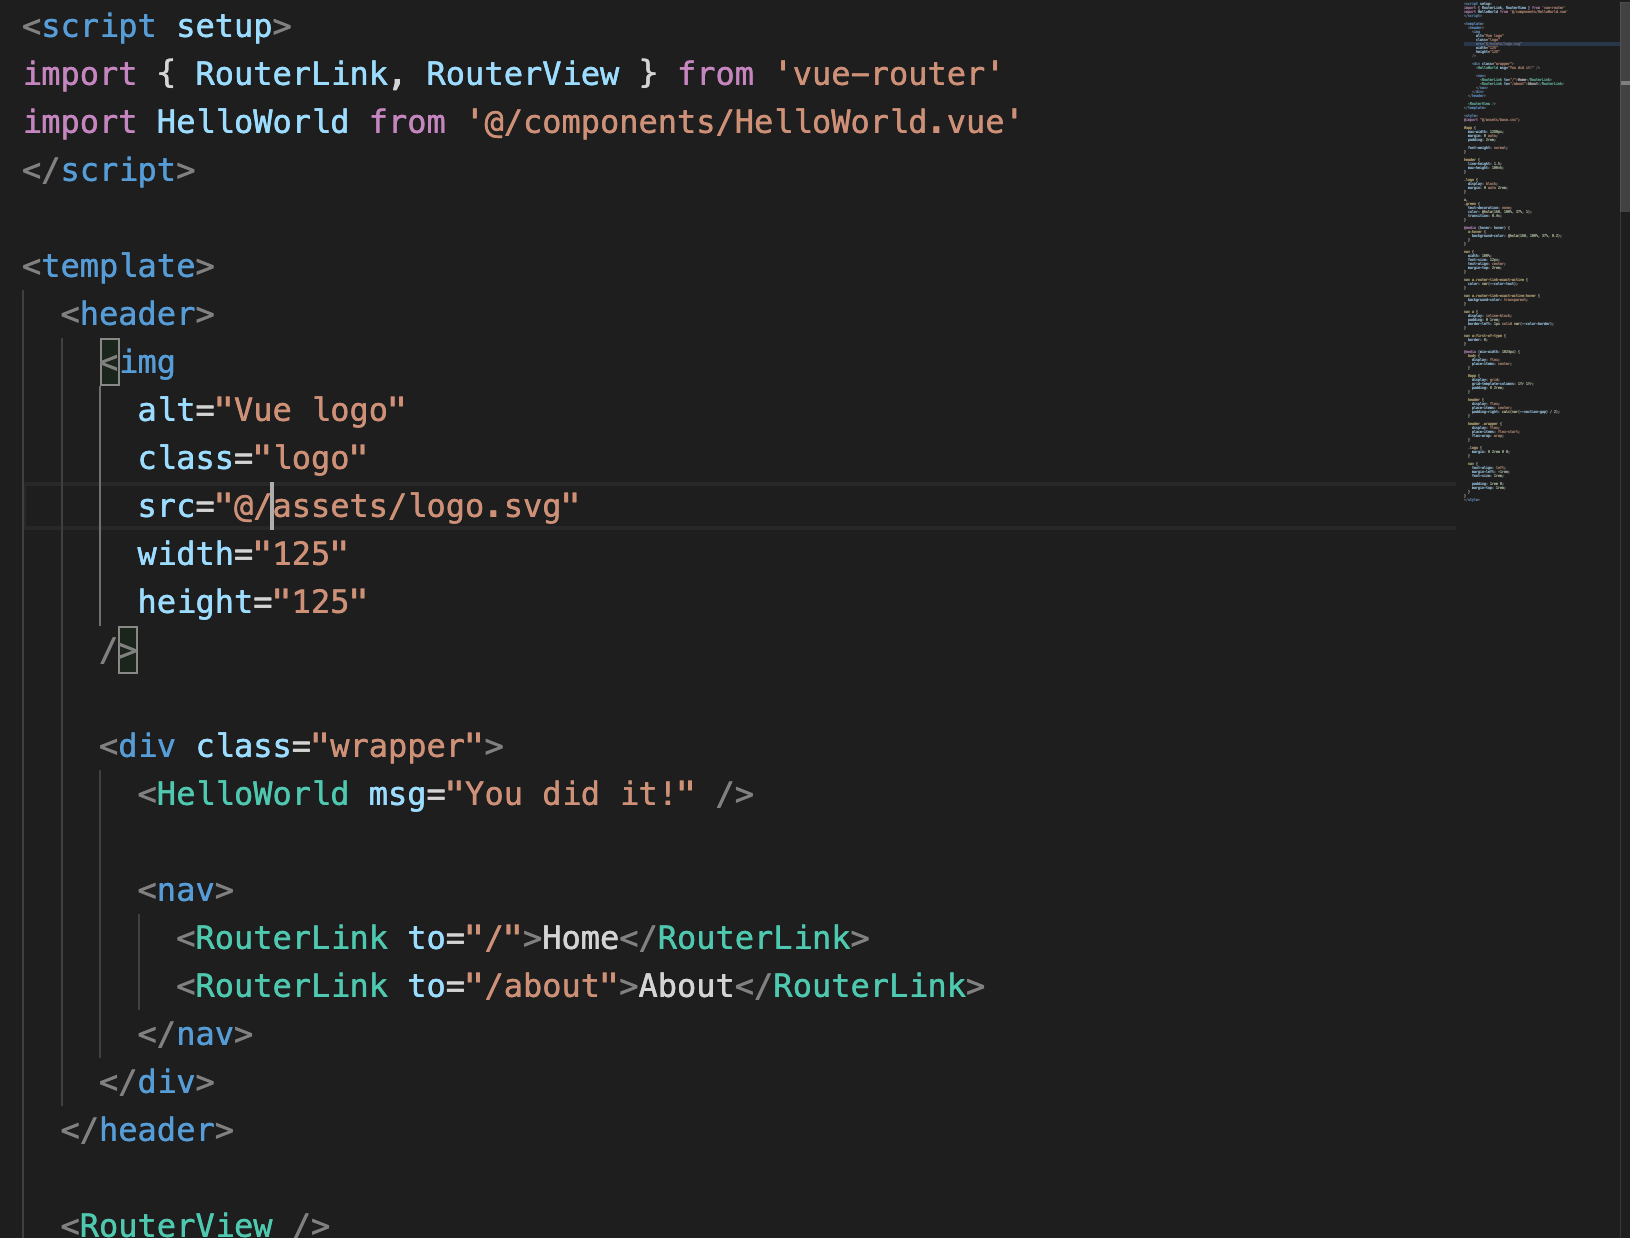This screenshot has width=1630, height=1238.
Task: Click the width="125" attribute
Action: click(x=240, y=553)
